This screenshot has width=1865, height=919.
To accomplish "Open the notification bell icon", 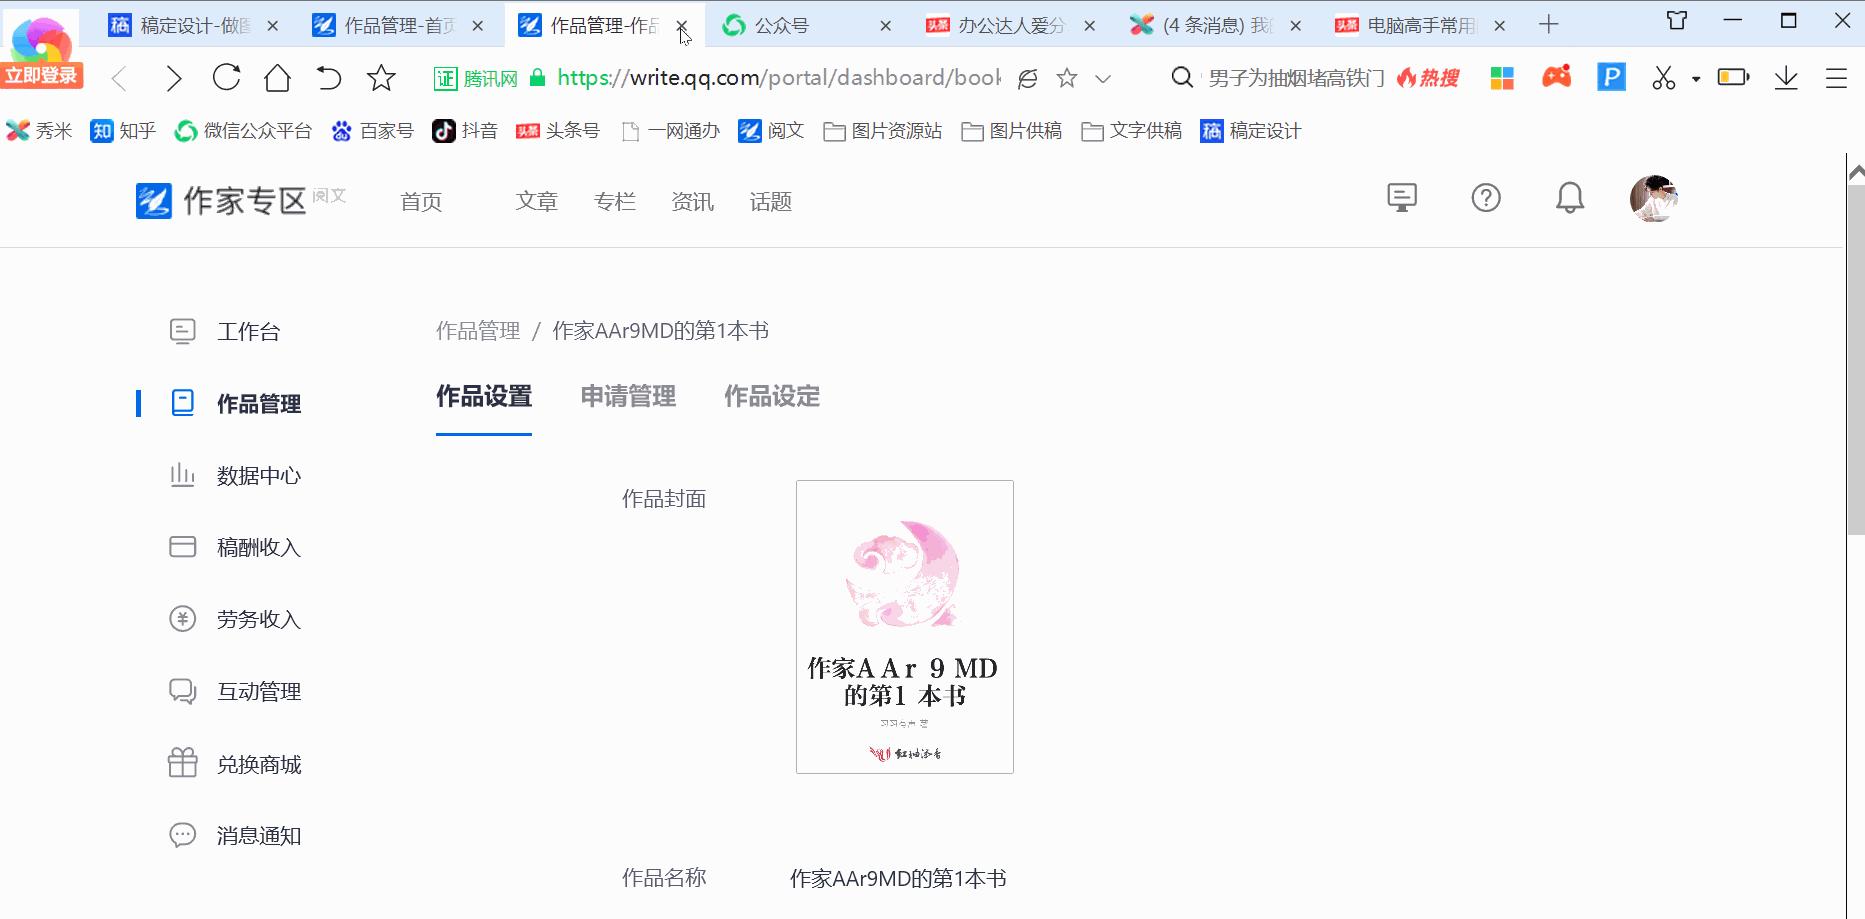I will pos(1569,197).
